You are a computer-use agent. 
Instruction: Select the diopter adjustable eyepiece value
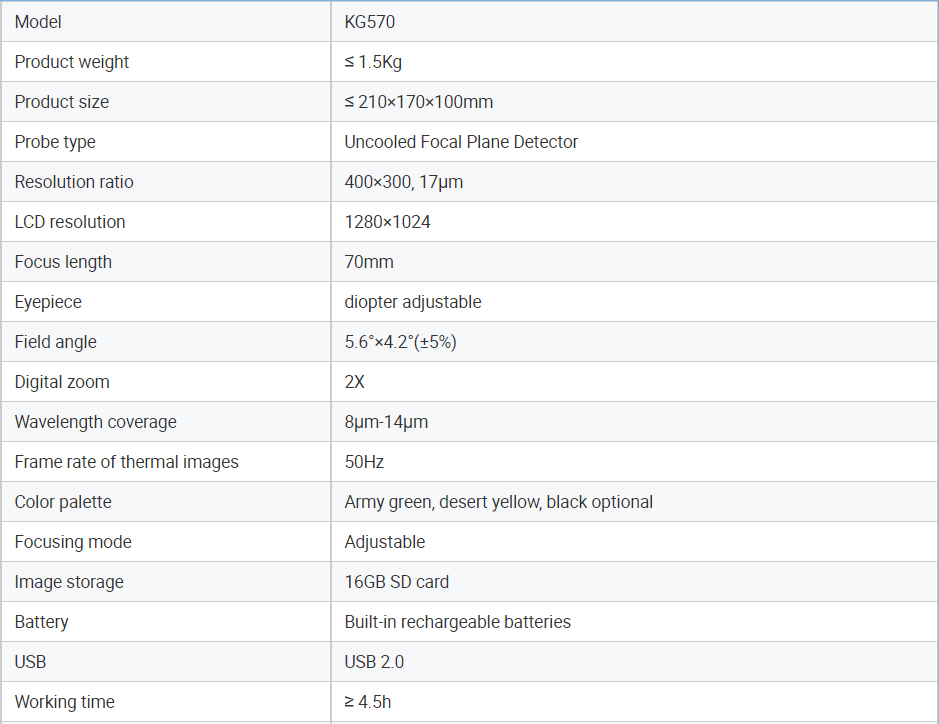coord(413,302)
